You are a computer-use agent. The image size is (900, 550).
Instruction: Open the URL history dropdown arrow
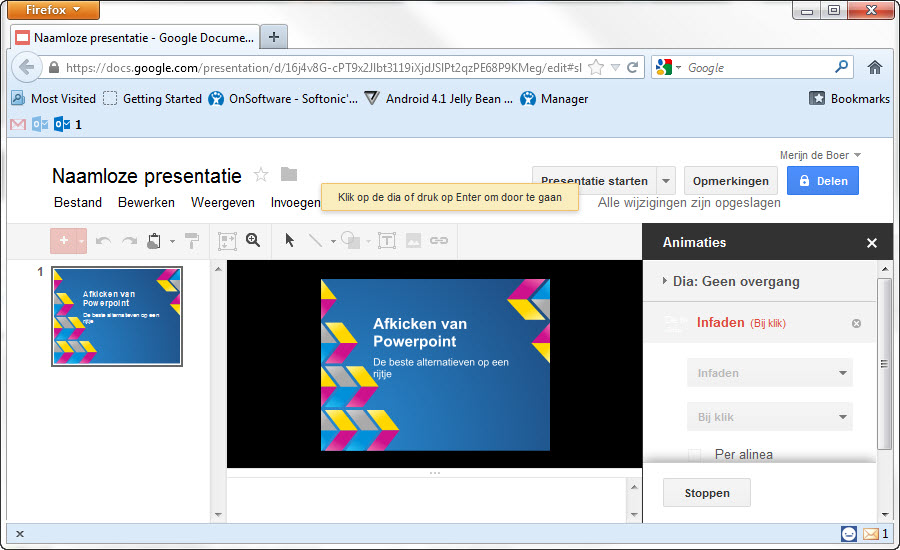(x=615, y=68)
